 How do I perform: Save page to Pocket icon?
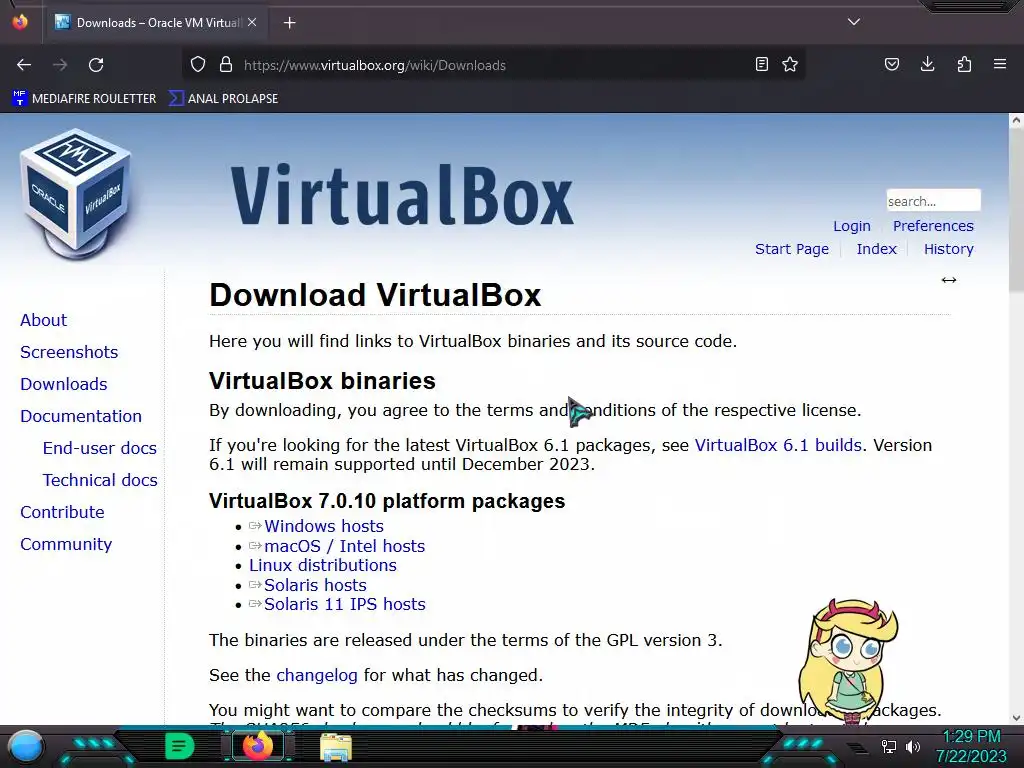pyautogui.click(x=891, y=64)
